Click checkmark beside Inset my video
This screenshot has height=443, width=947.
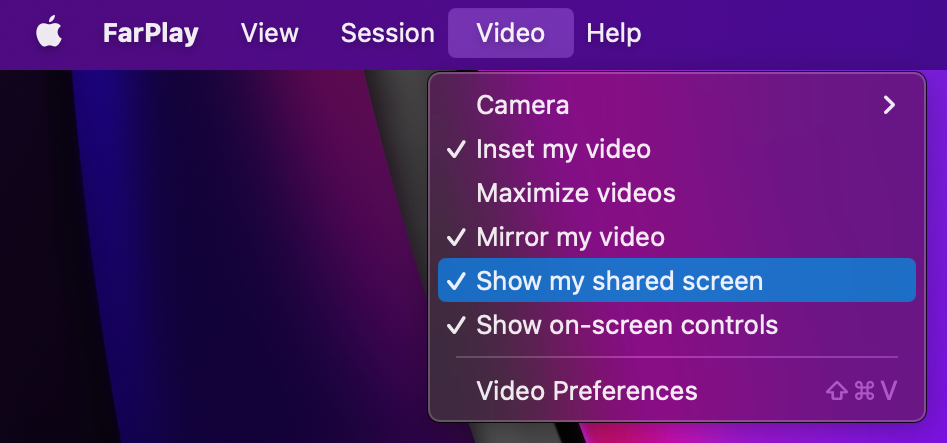[x=456, y=150]
